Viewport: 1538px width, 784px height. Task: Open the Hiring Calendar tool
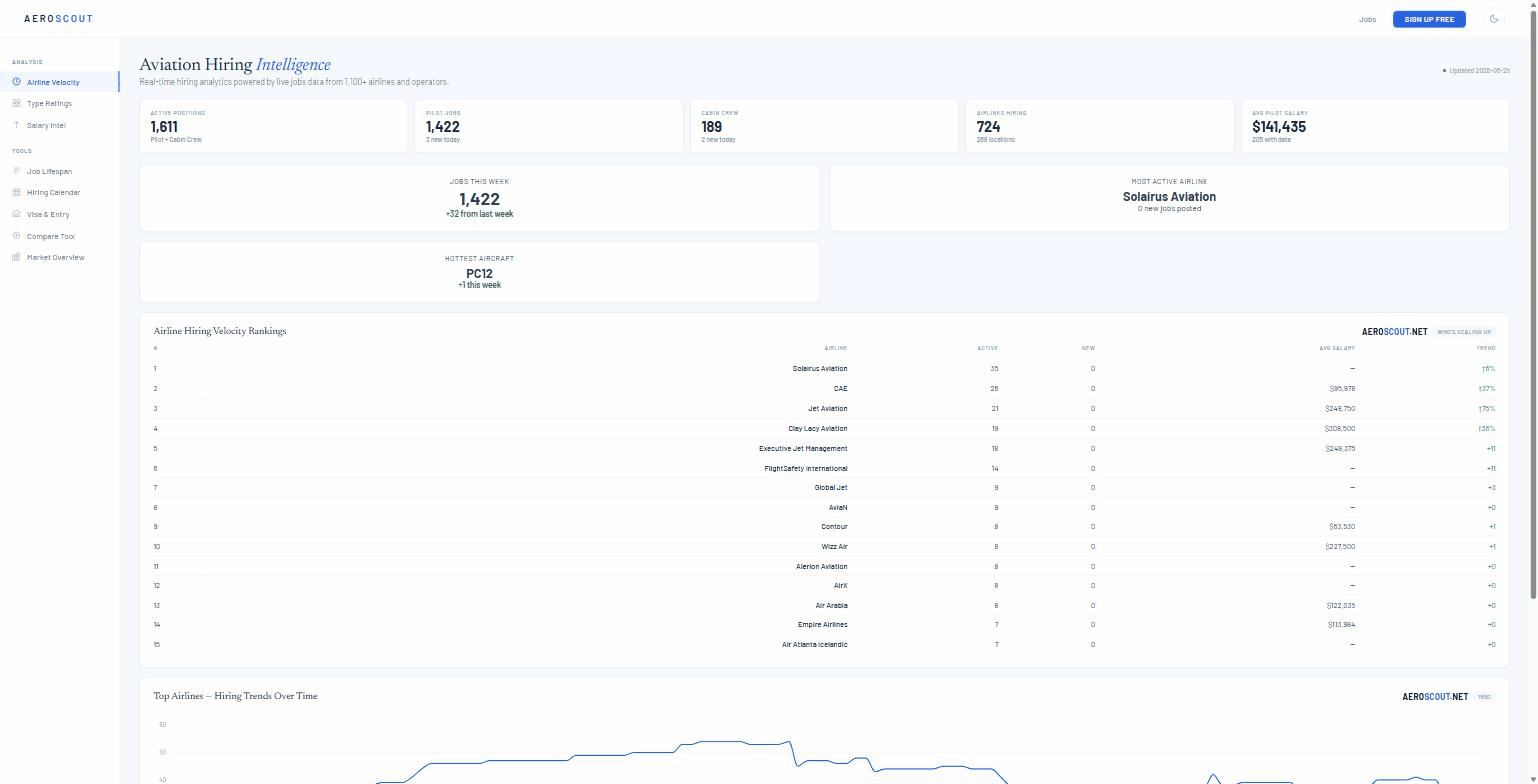[x=60, y=192]
